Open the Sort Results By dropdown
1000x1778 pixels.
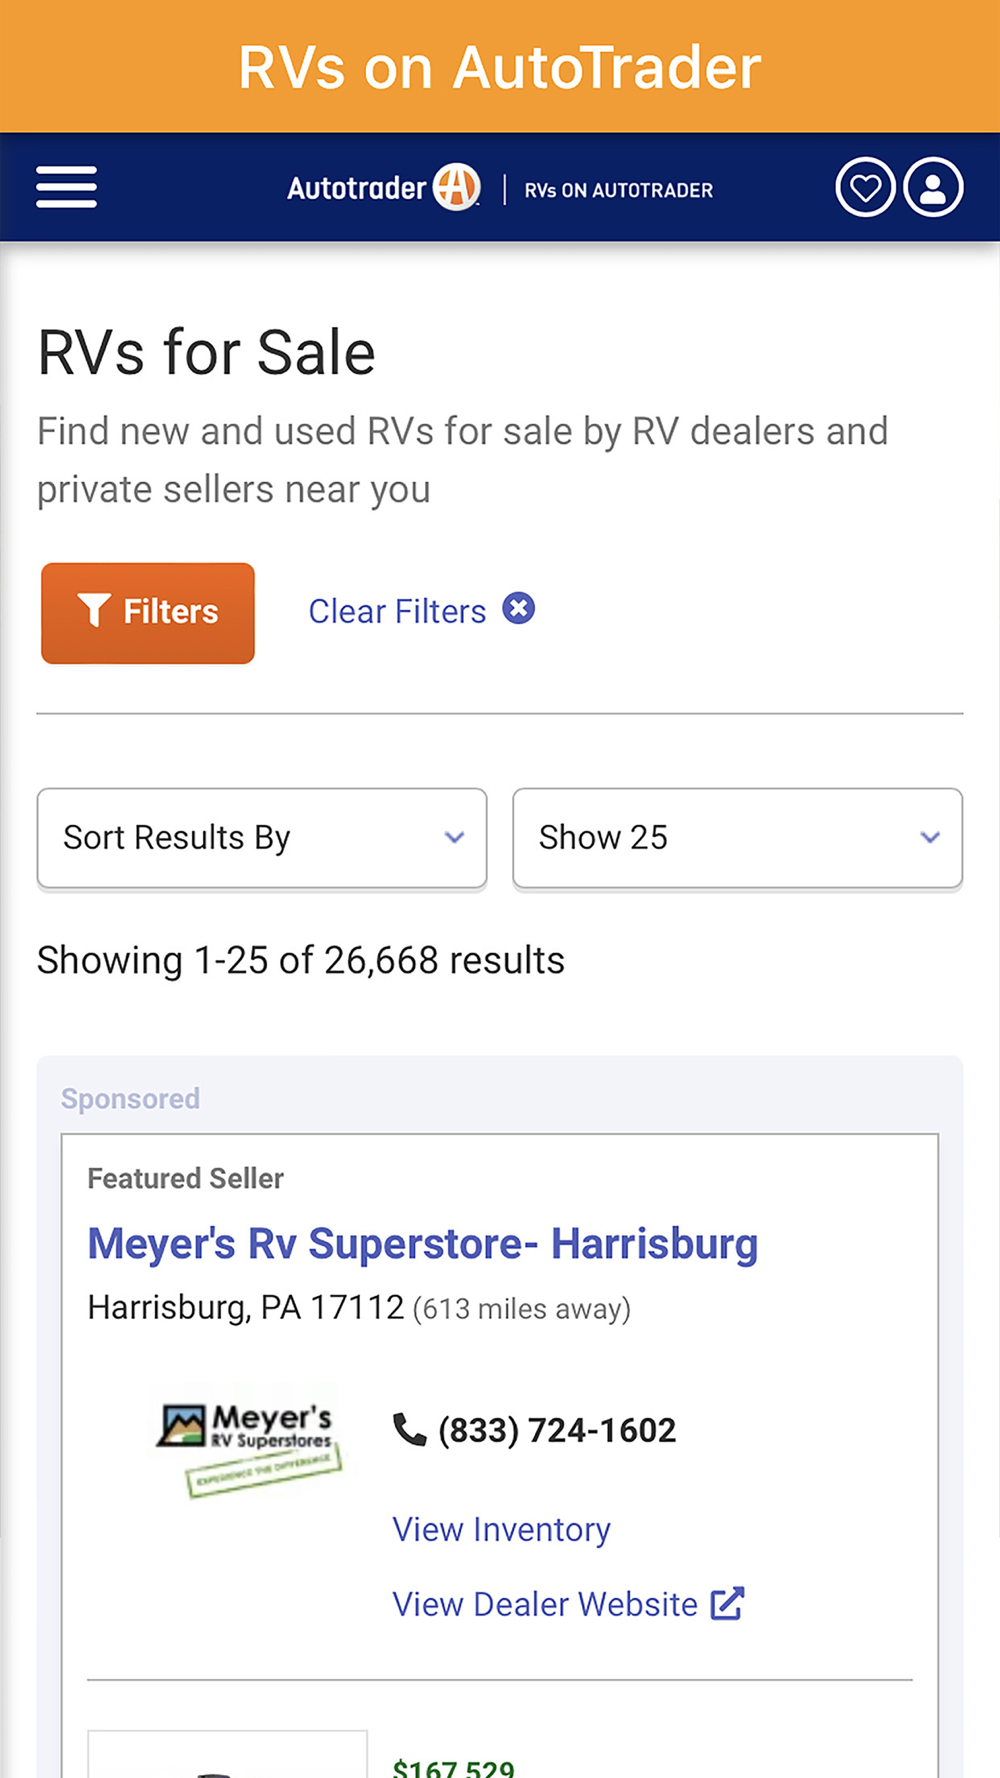point(261,837)
